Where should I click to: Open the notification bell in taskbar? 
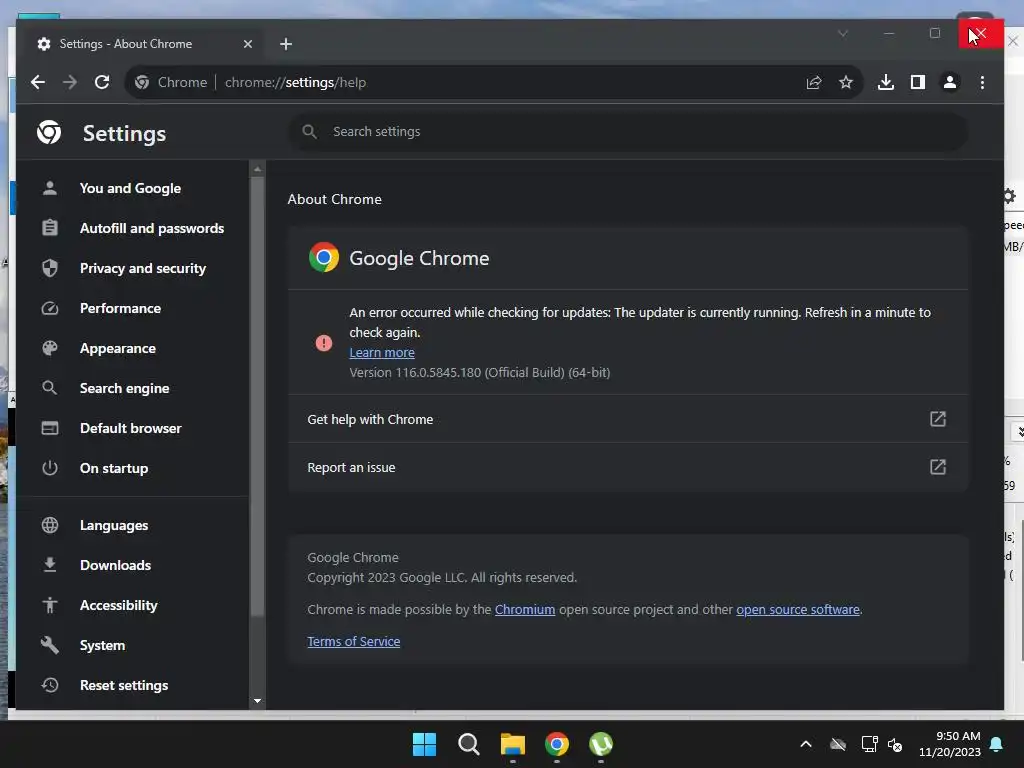997,744
